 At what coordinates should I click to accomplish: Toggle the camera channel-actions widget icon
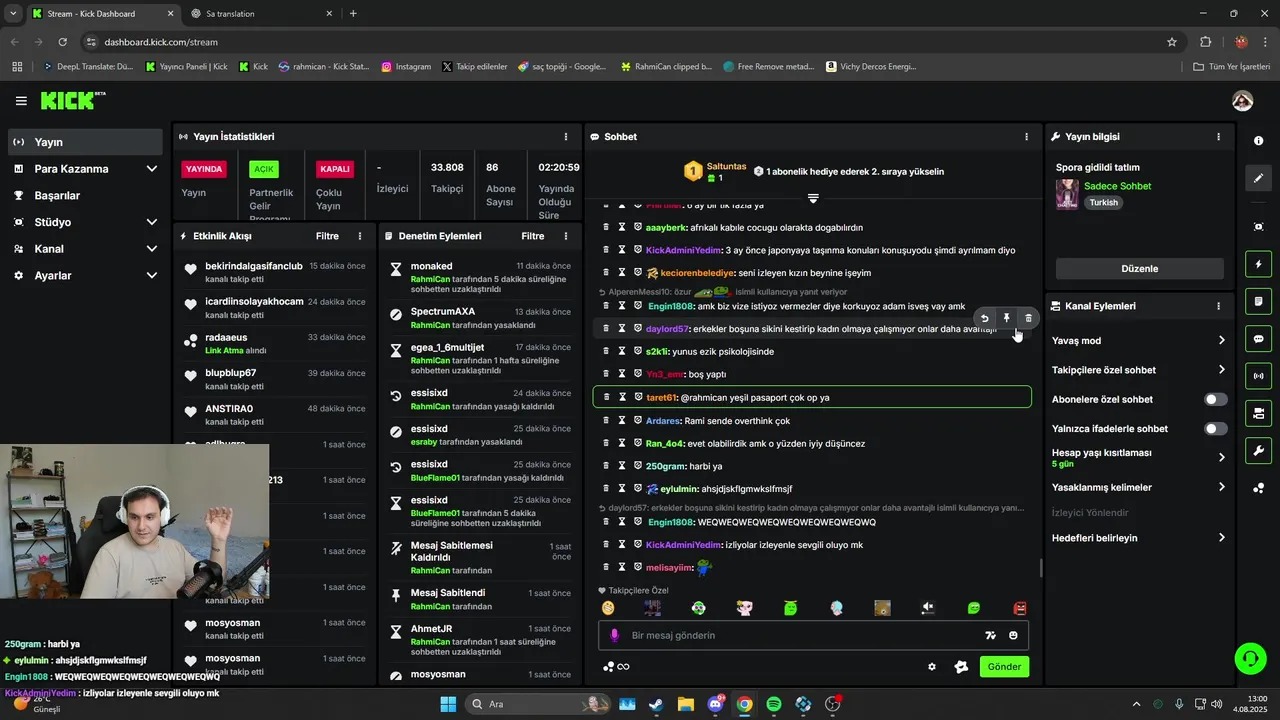pos(1259,413)
